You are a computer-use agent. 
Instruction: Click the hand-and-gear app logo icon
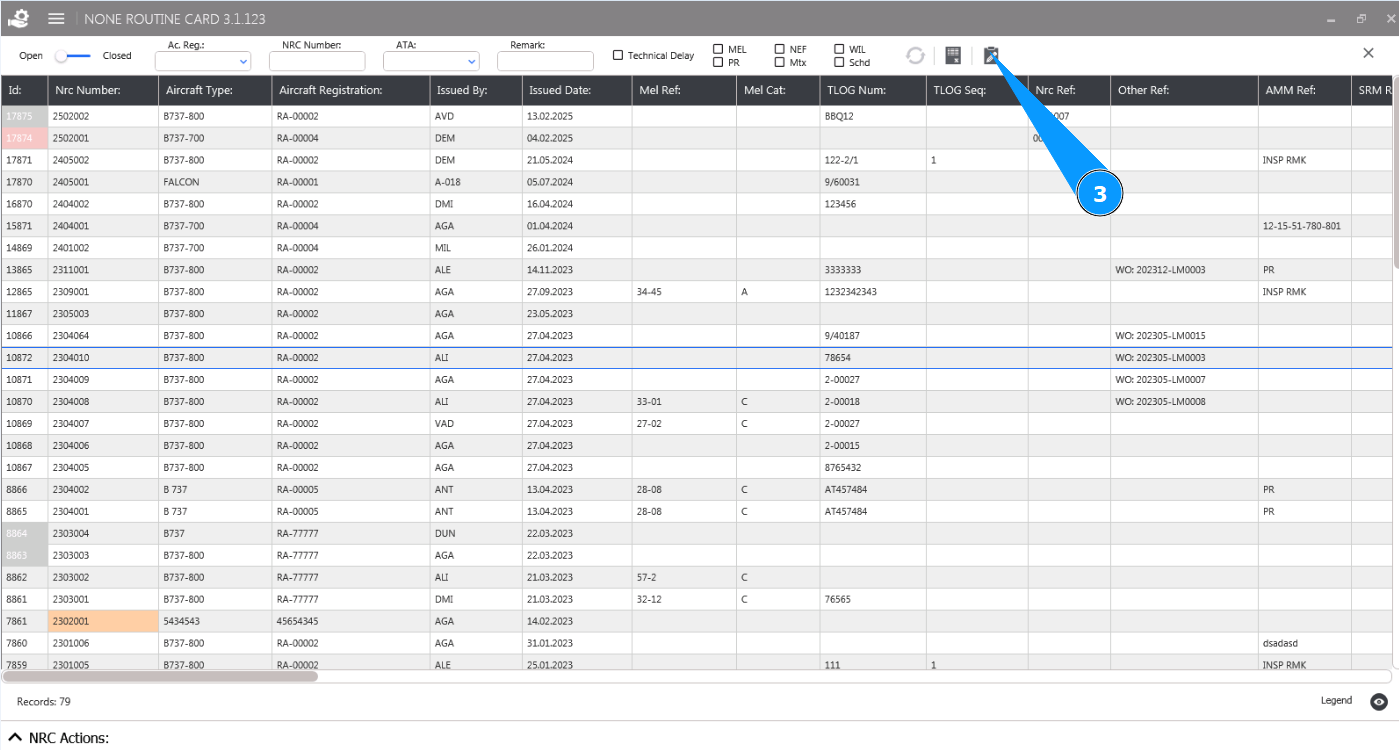[18, 19]
